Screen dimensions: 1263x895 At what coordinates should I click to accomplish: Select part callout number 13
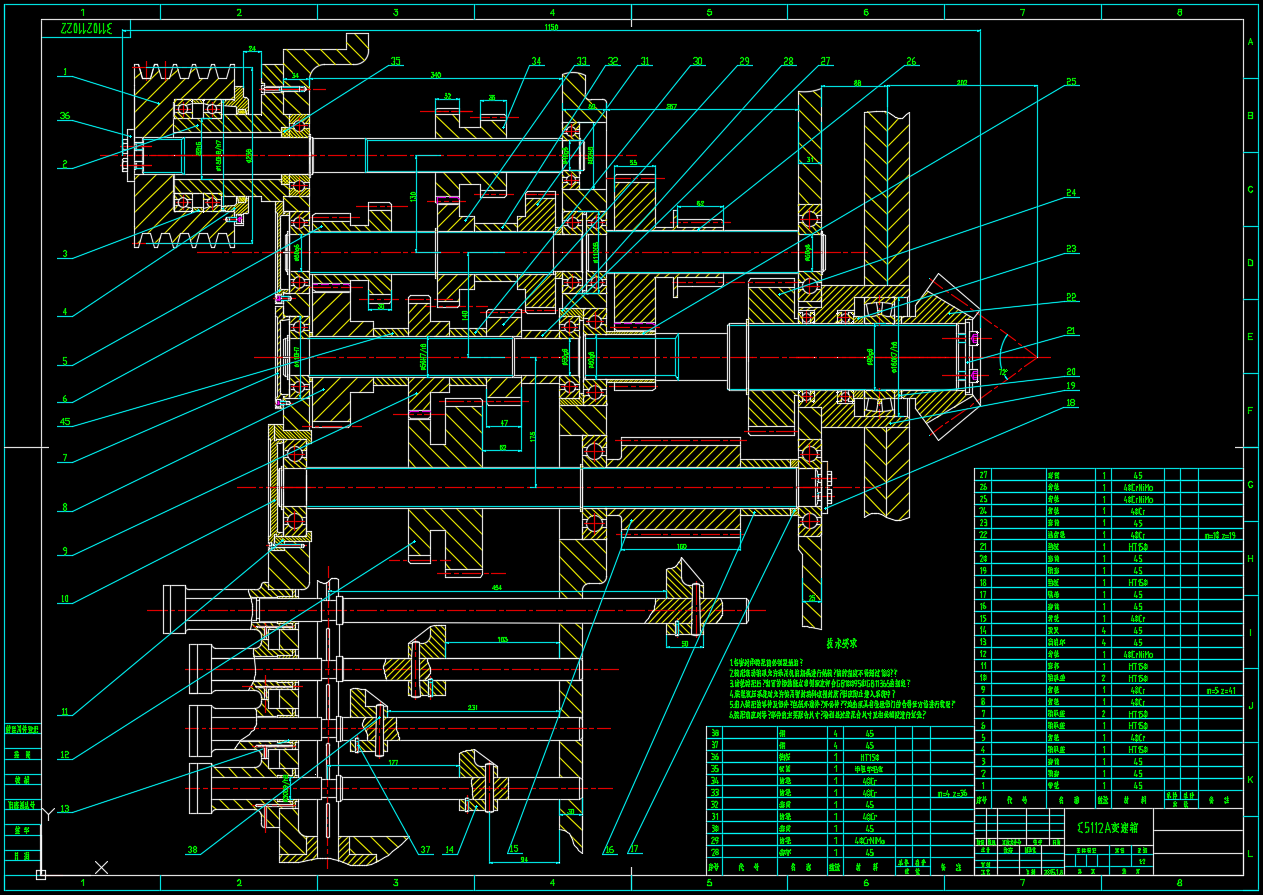(x=65, y=809)
